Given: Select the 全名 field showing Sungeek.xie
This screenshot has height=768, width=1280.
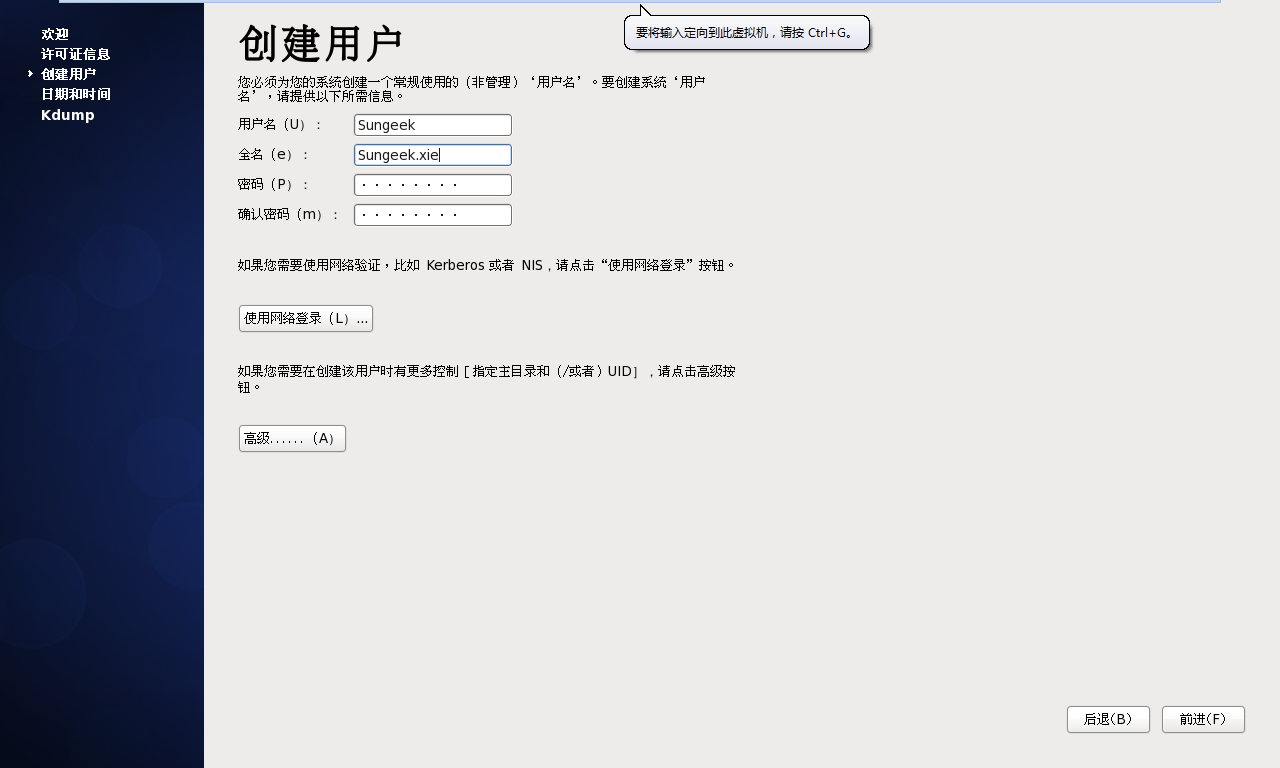Looking at the screenshot, I should [x=432, y=154].
